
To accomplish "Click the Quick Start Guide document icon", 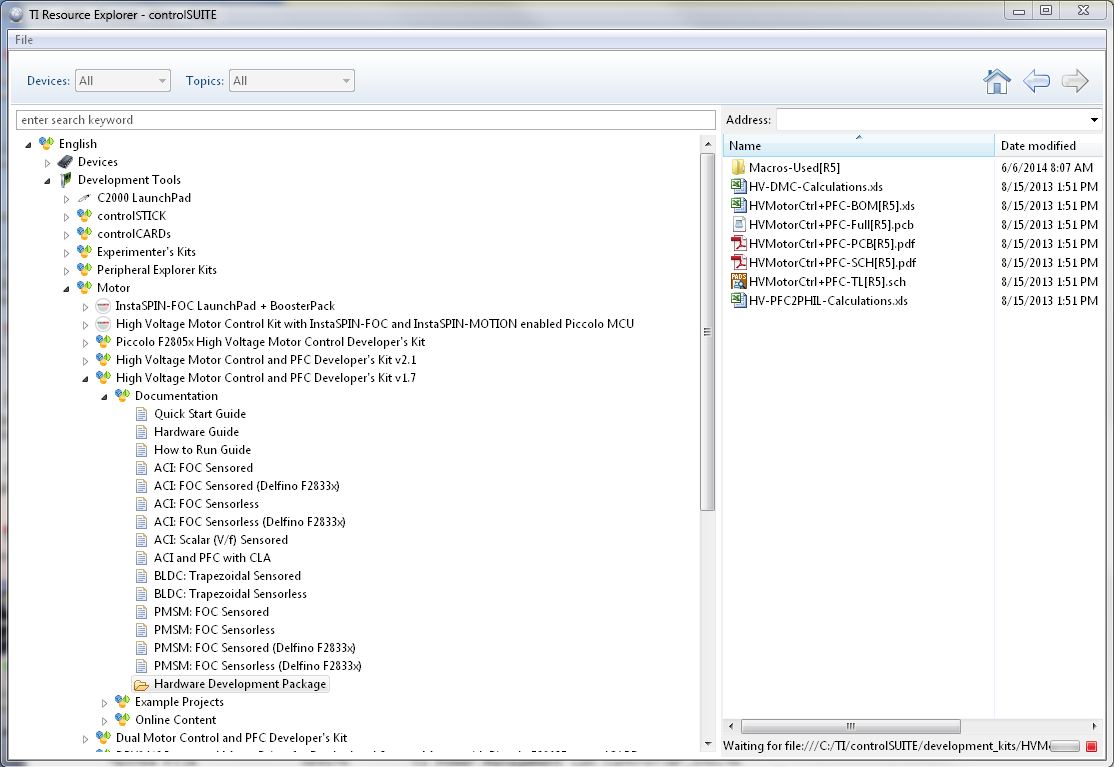I will [141, 414].
